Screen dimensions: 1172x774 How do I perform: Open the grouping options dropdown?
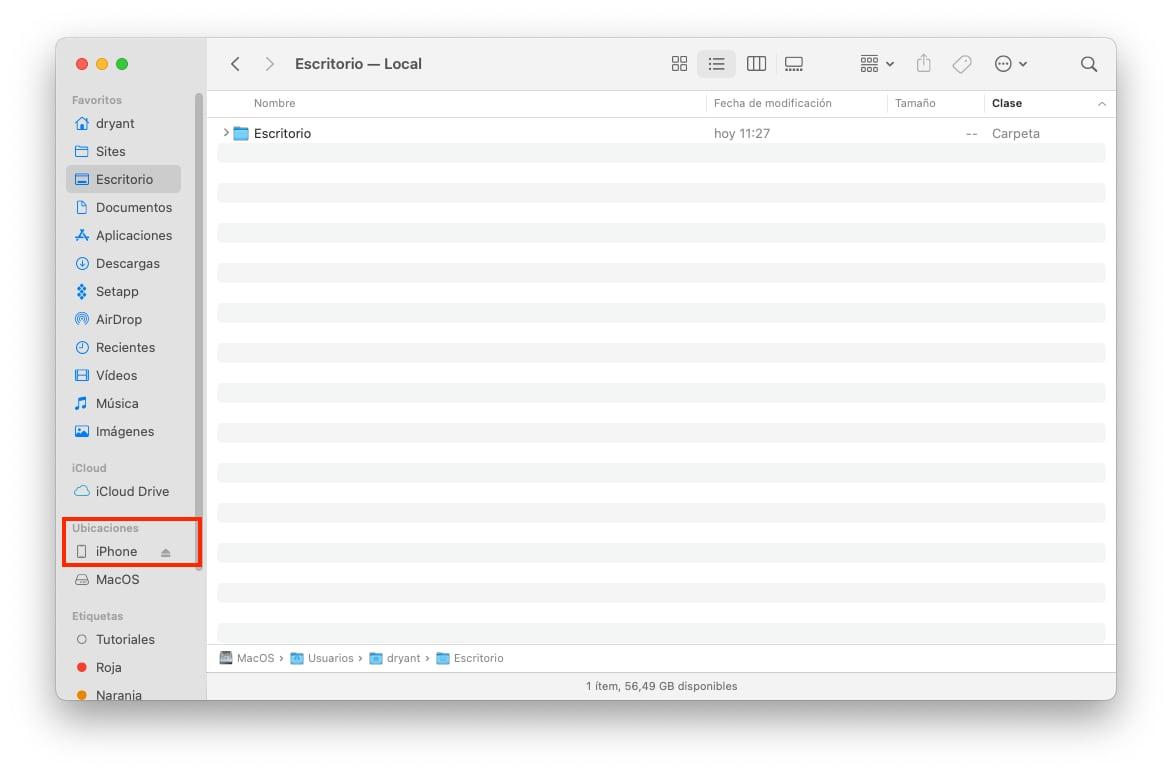click(875, 63)
